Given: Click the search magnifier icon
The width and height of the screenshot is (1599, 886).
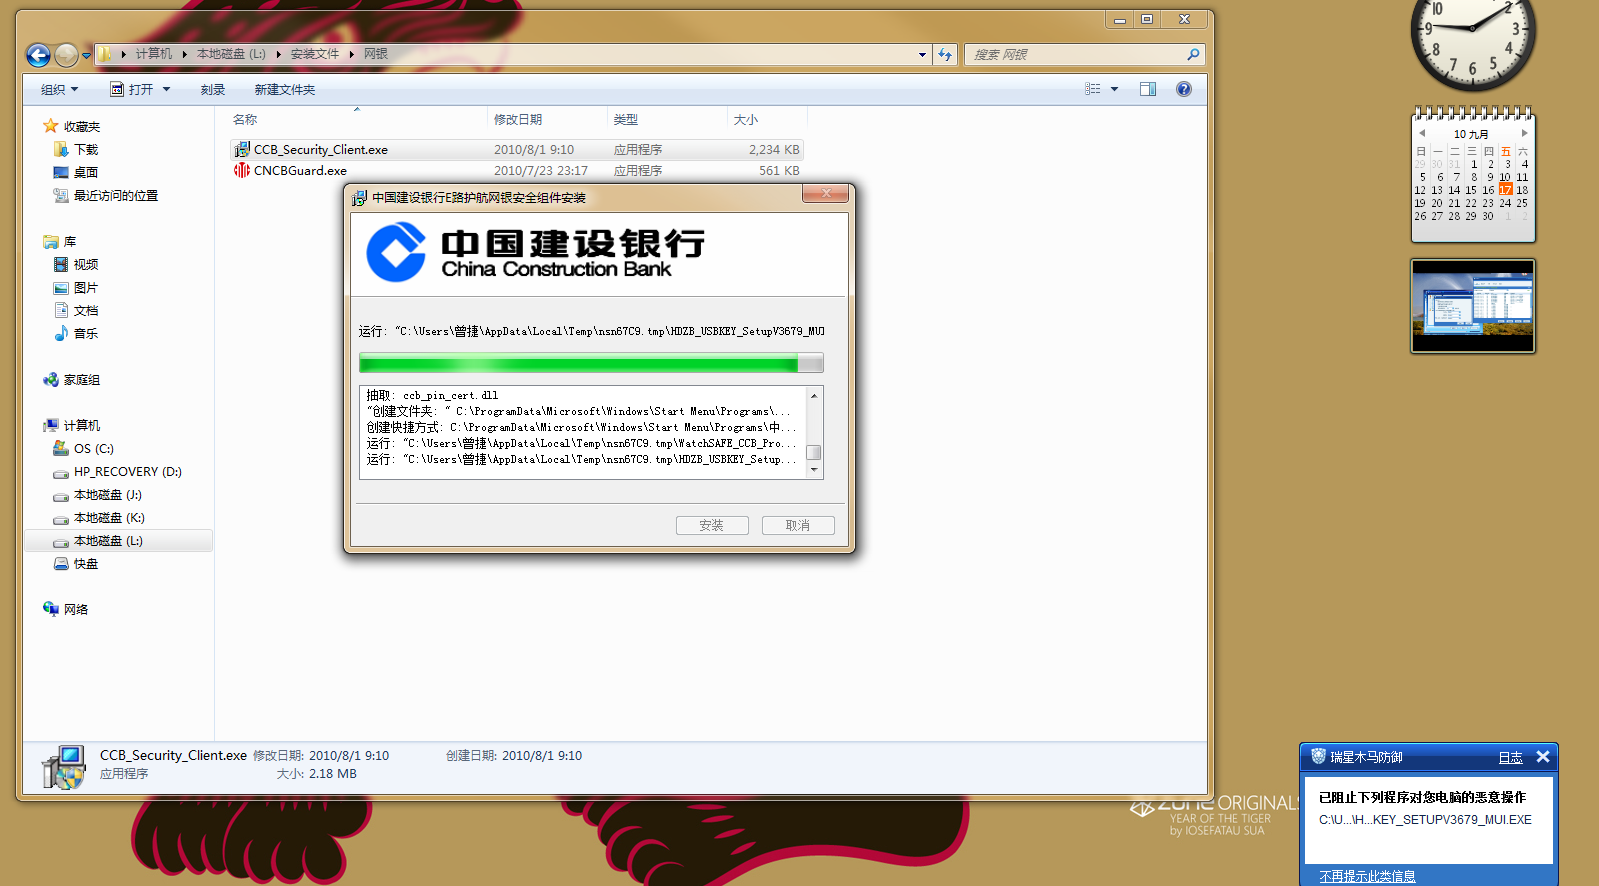Looking at the screenshot, I should point(1193,54).
